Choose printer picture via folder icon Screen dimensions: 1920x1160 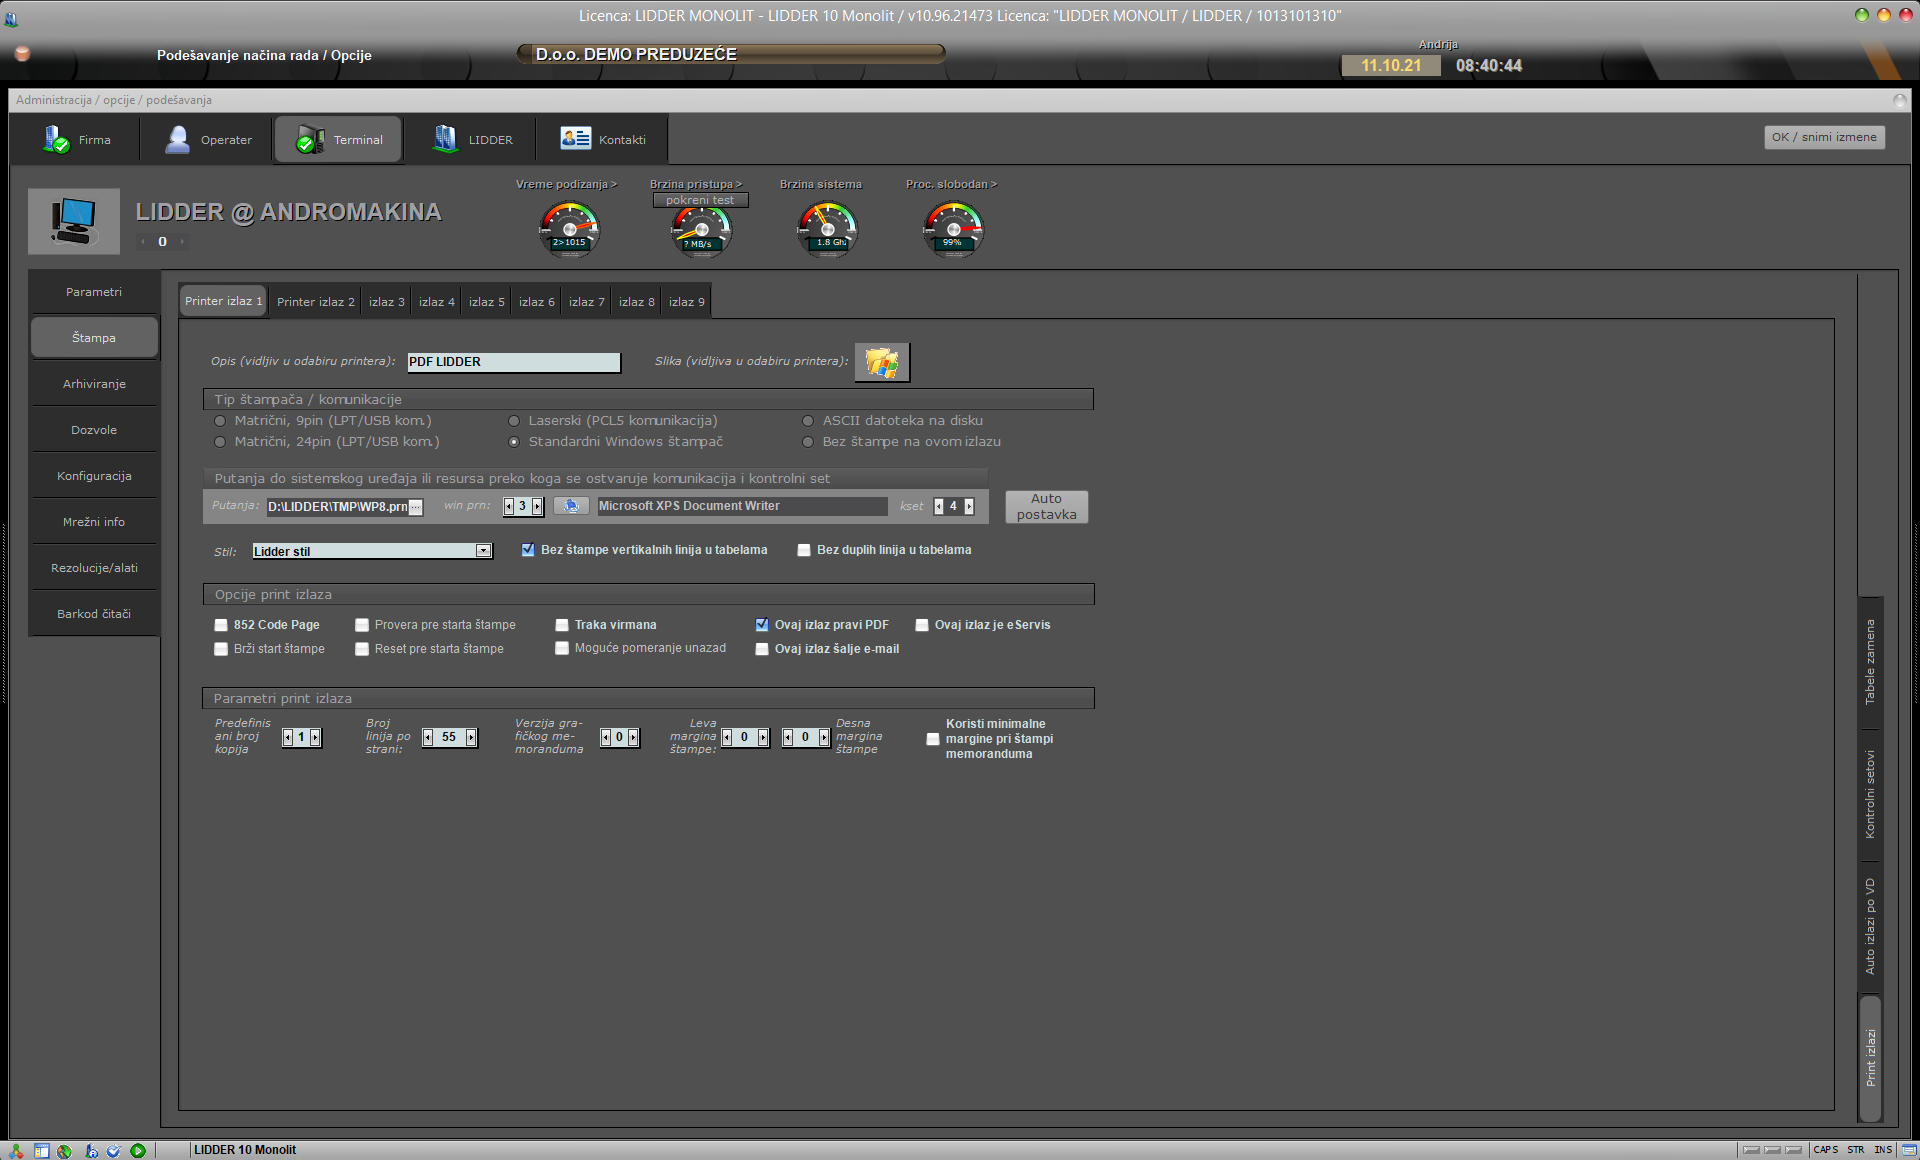tap(882, 362)
